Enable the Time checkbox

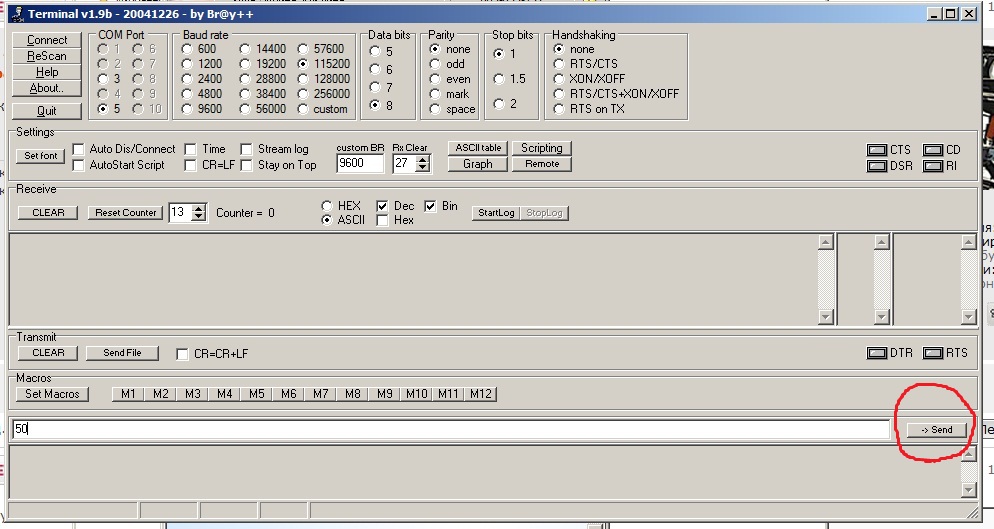click(191, 149)
